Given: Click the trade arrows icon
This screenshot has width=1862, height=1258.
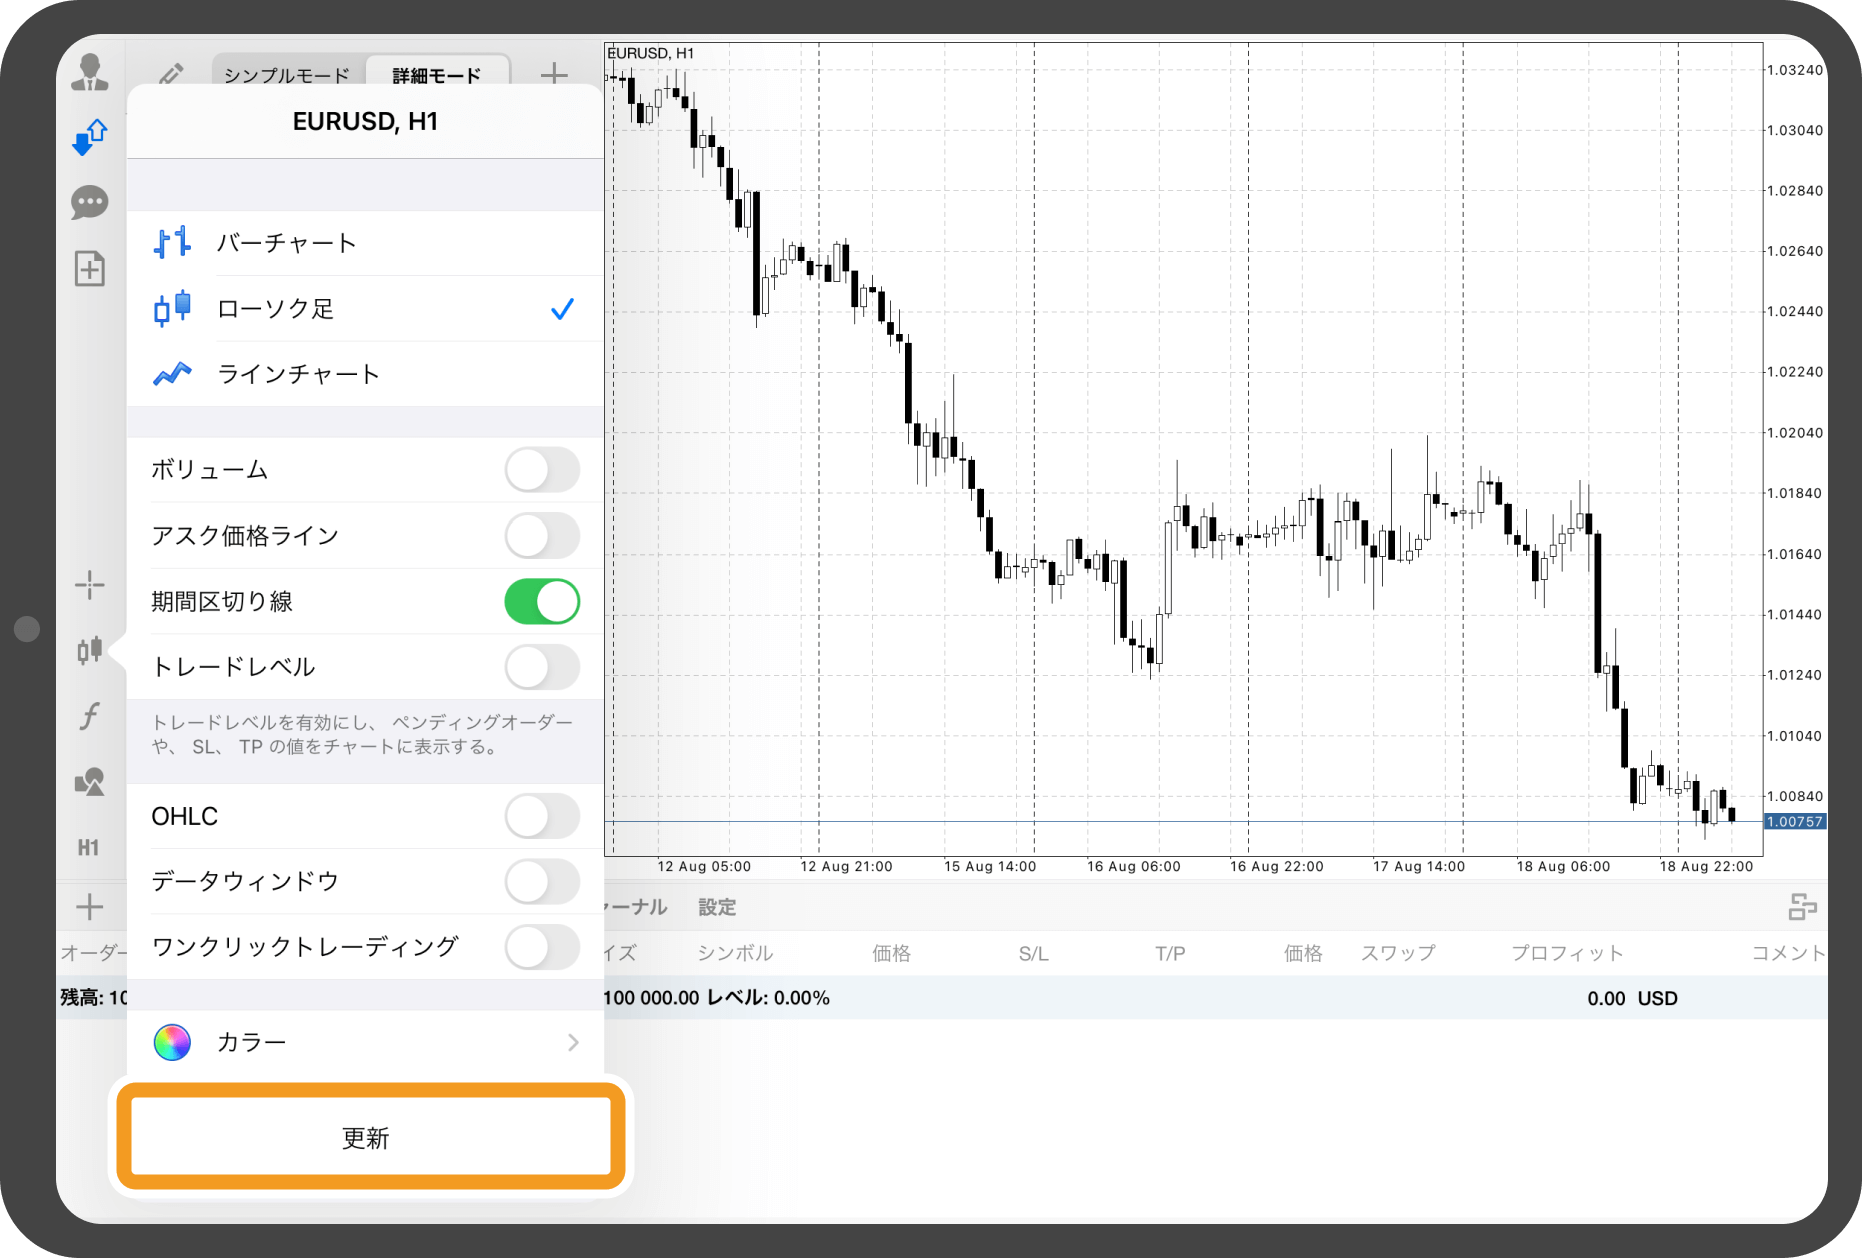Looking at the screenshot, I should 90,137.
